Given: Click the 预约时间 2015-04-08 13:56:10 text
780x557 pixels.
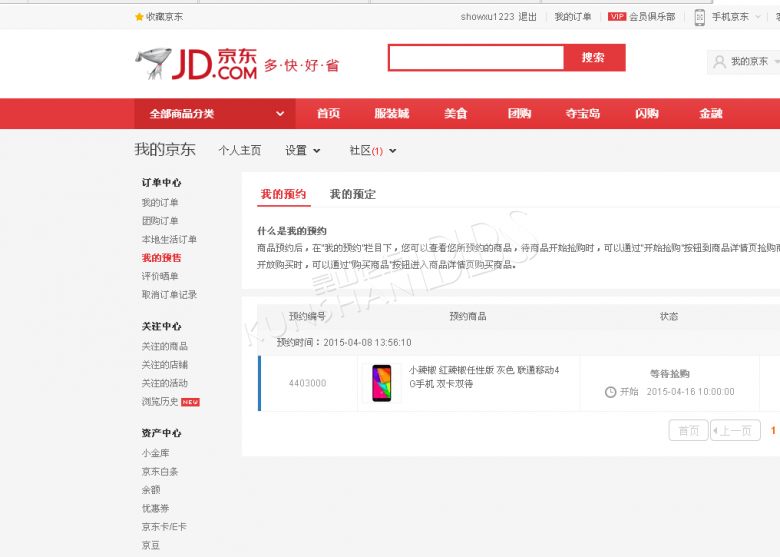Looking at the screenshot, I should click(344, 343).
